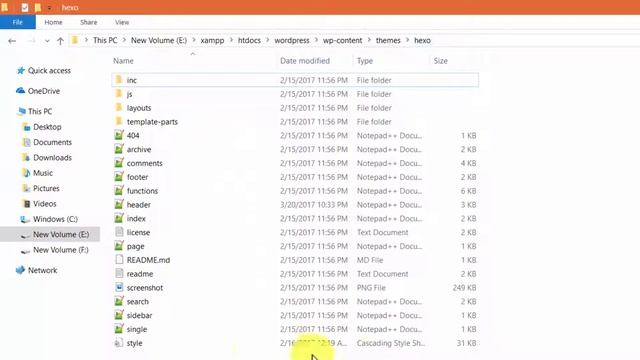Viewport: 640px width, 360px height.
Task: Expand chevron after 'xampp' breadcrumb
Action: (x=231, y=40)
